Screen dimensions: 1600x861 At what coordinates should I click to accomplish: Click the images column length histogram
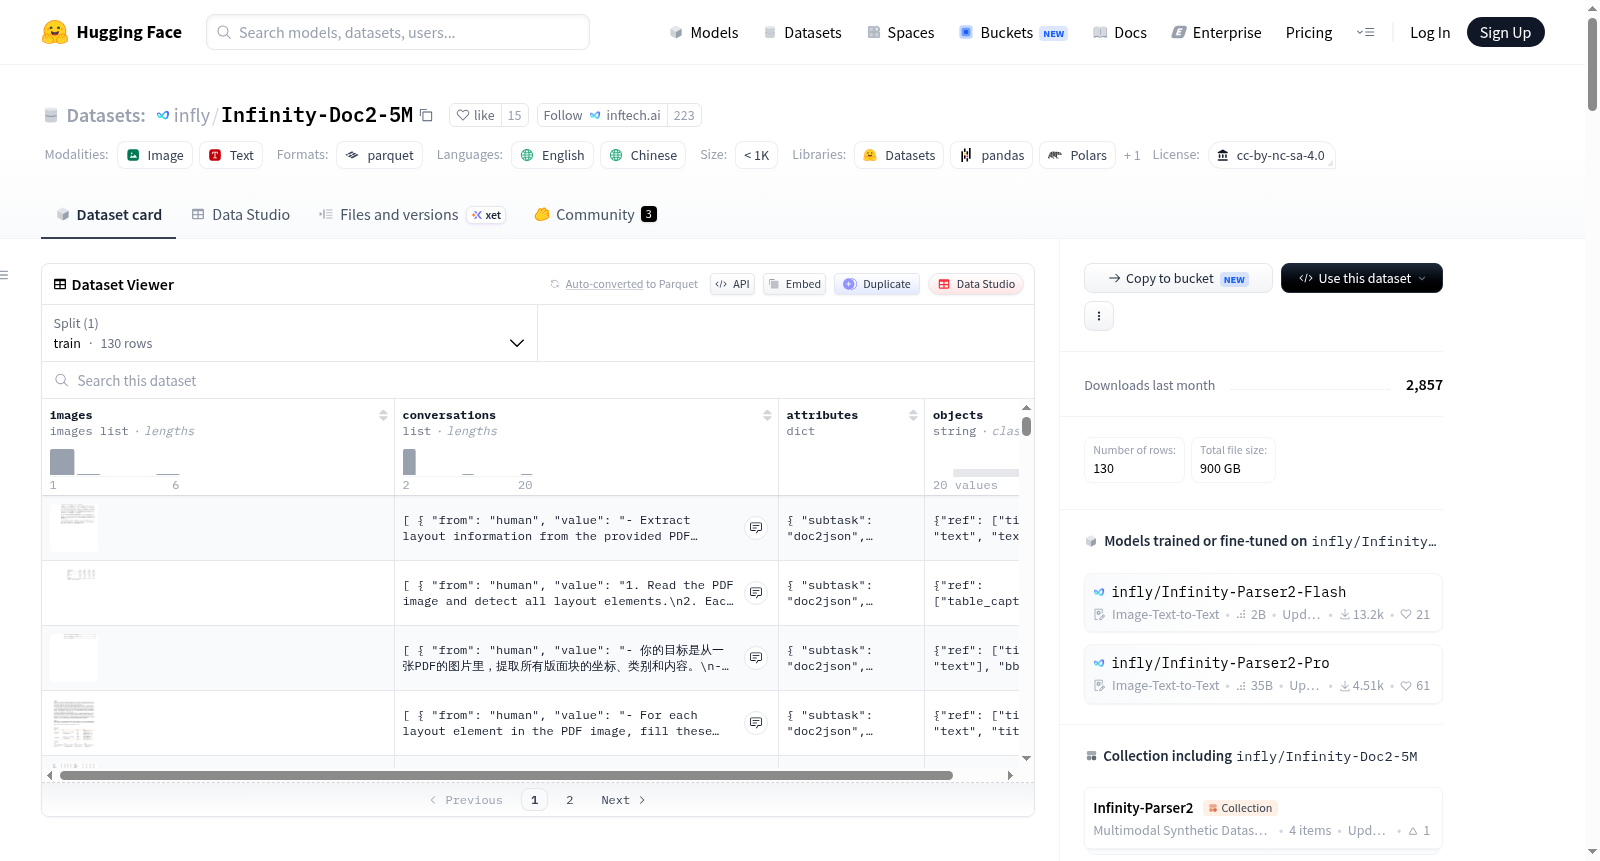pyautogui.click(x=115, y=462)
